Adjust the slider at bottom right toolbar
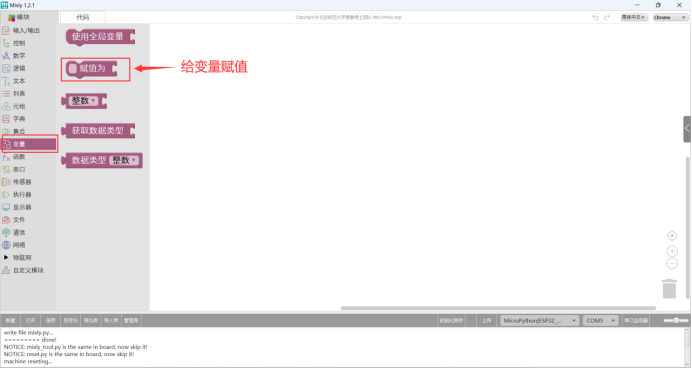 coord(676,320)
